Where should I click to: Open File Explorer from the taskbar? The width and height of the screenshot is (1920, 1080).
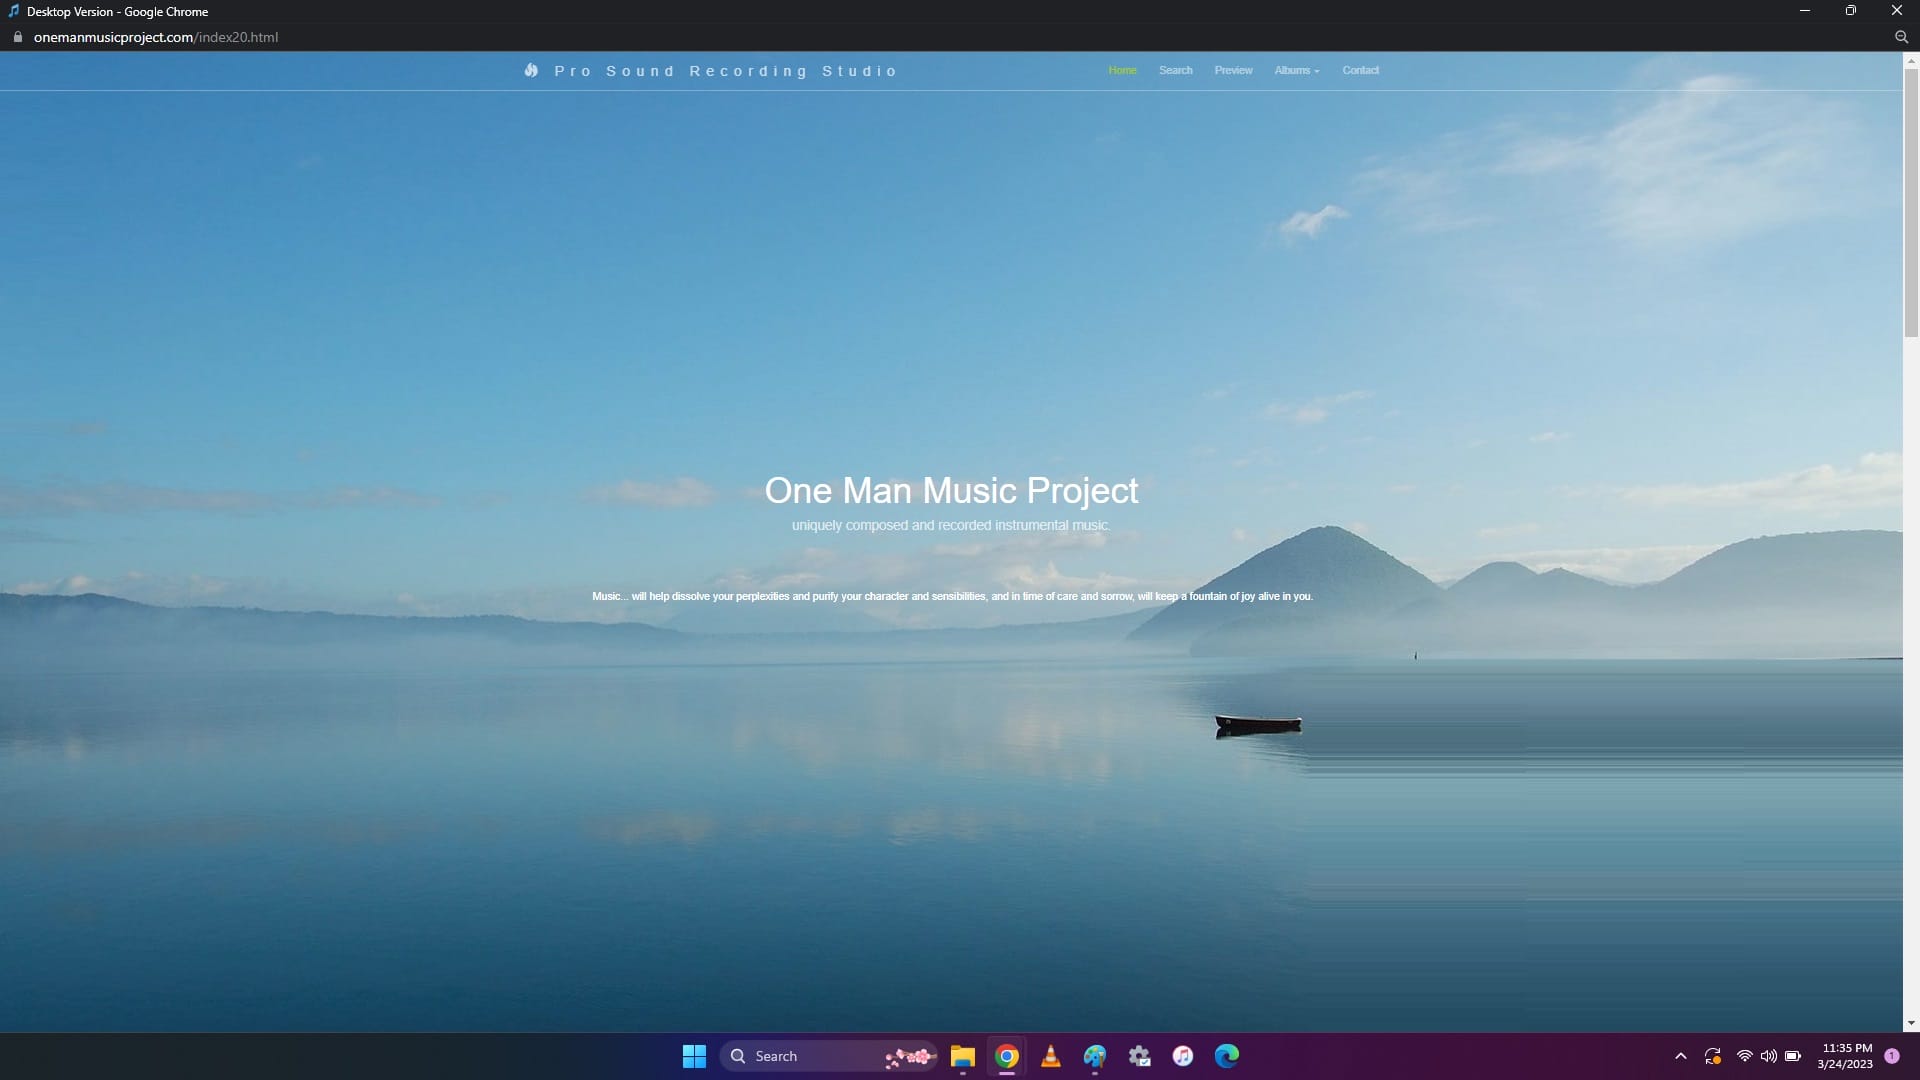[962, 1056]
